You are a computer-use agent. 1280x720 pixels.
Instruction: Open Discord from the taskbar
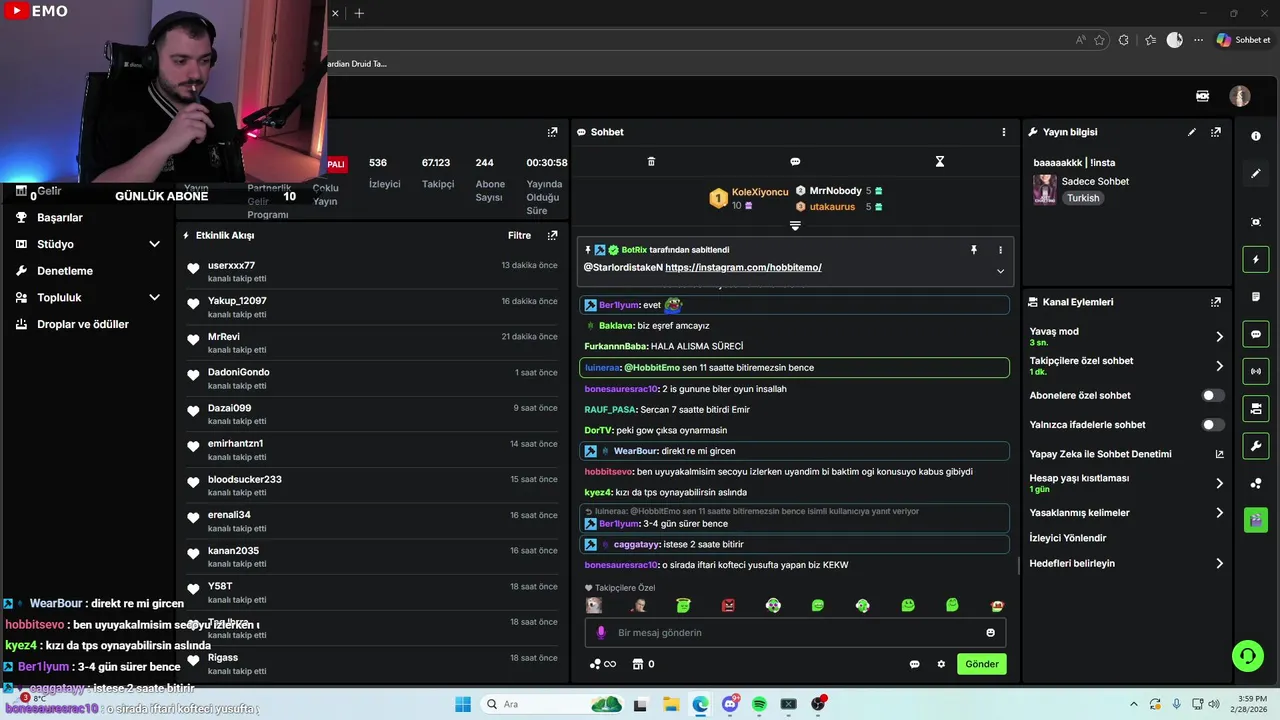(x=730, y=704)
